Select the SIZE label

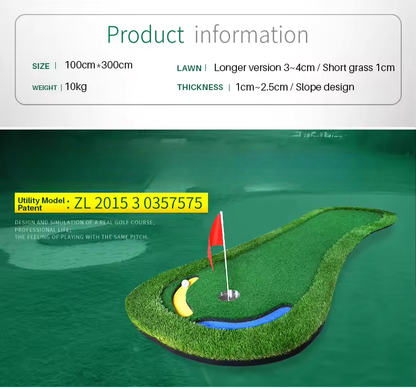41,66
